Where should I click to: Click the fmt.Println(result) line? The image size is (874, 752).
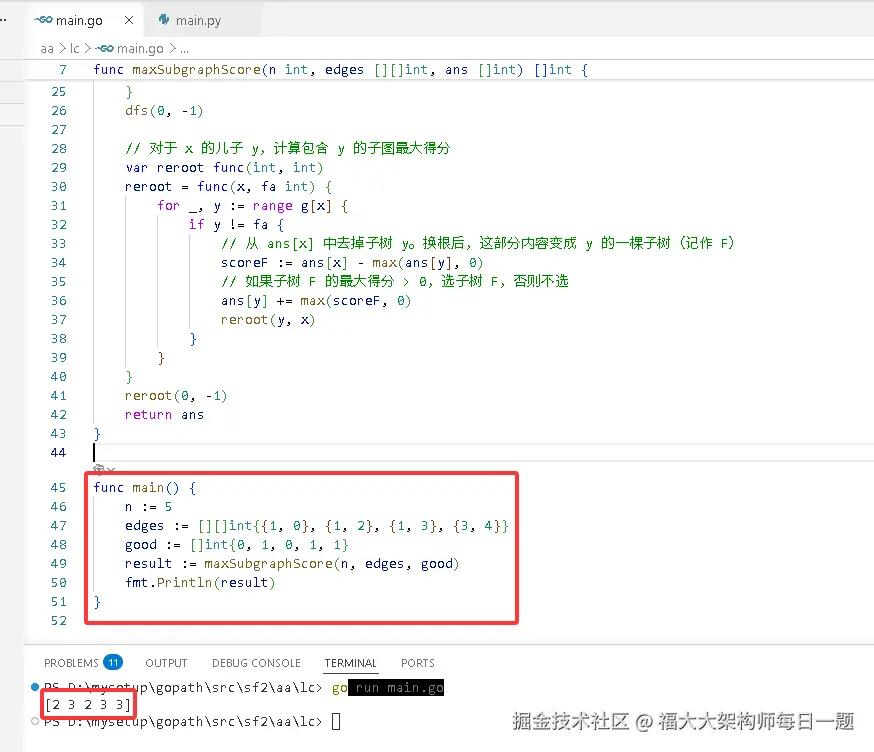coord(200,583)
